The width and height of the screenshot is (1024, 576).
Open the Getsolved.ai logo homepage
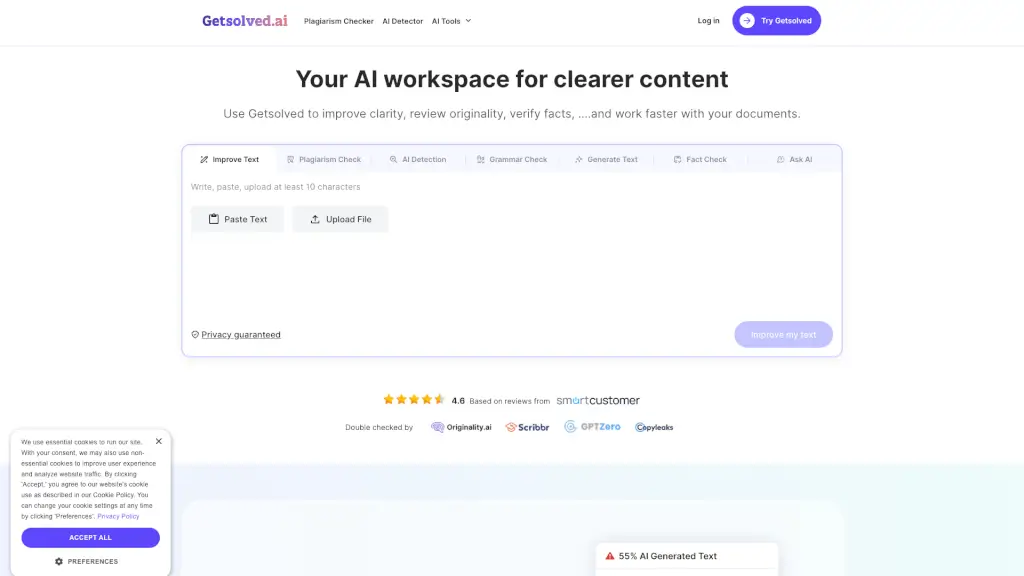click(244, 21)
